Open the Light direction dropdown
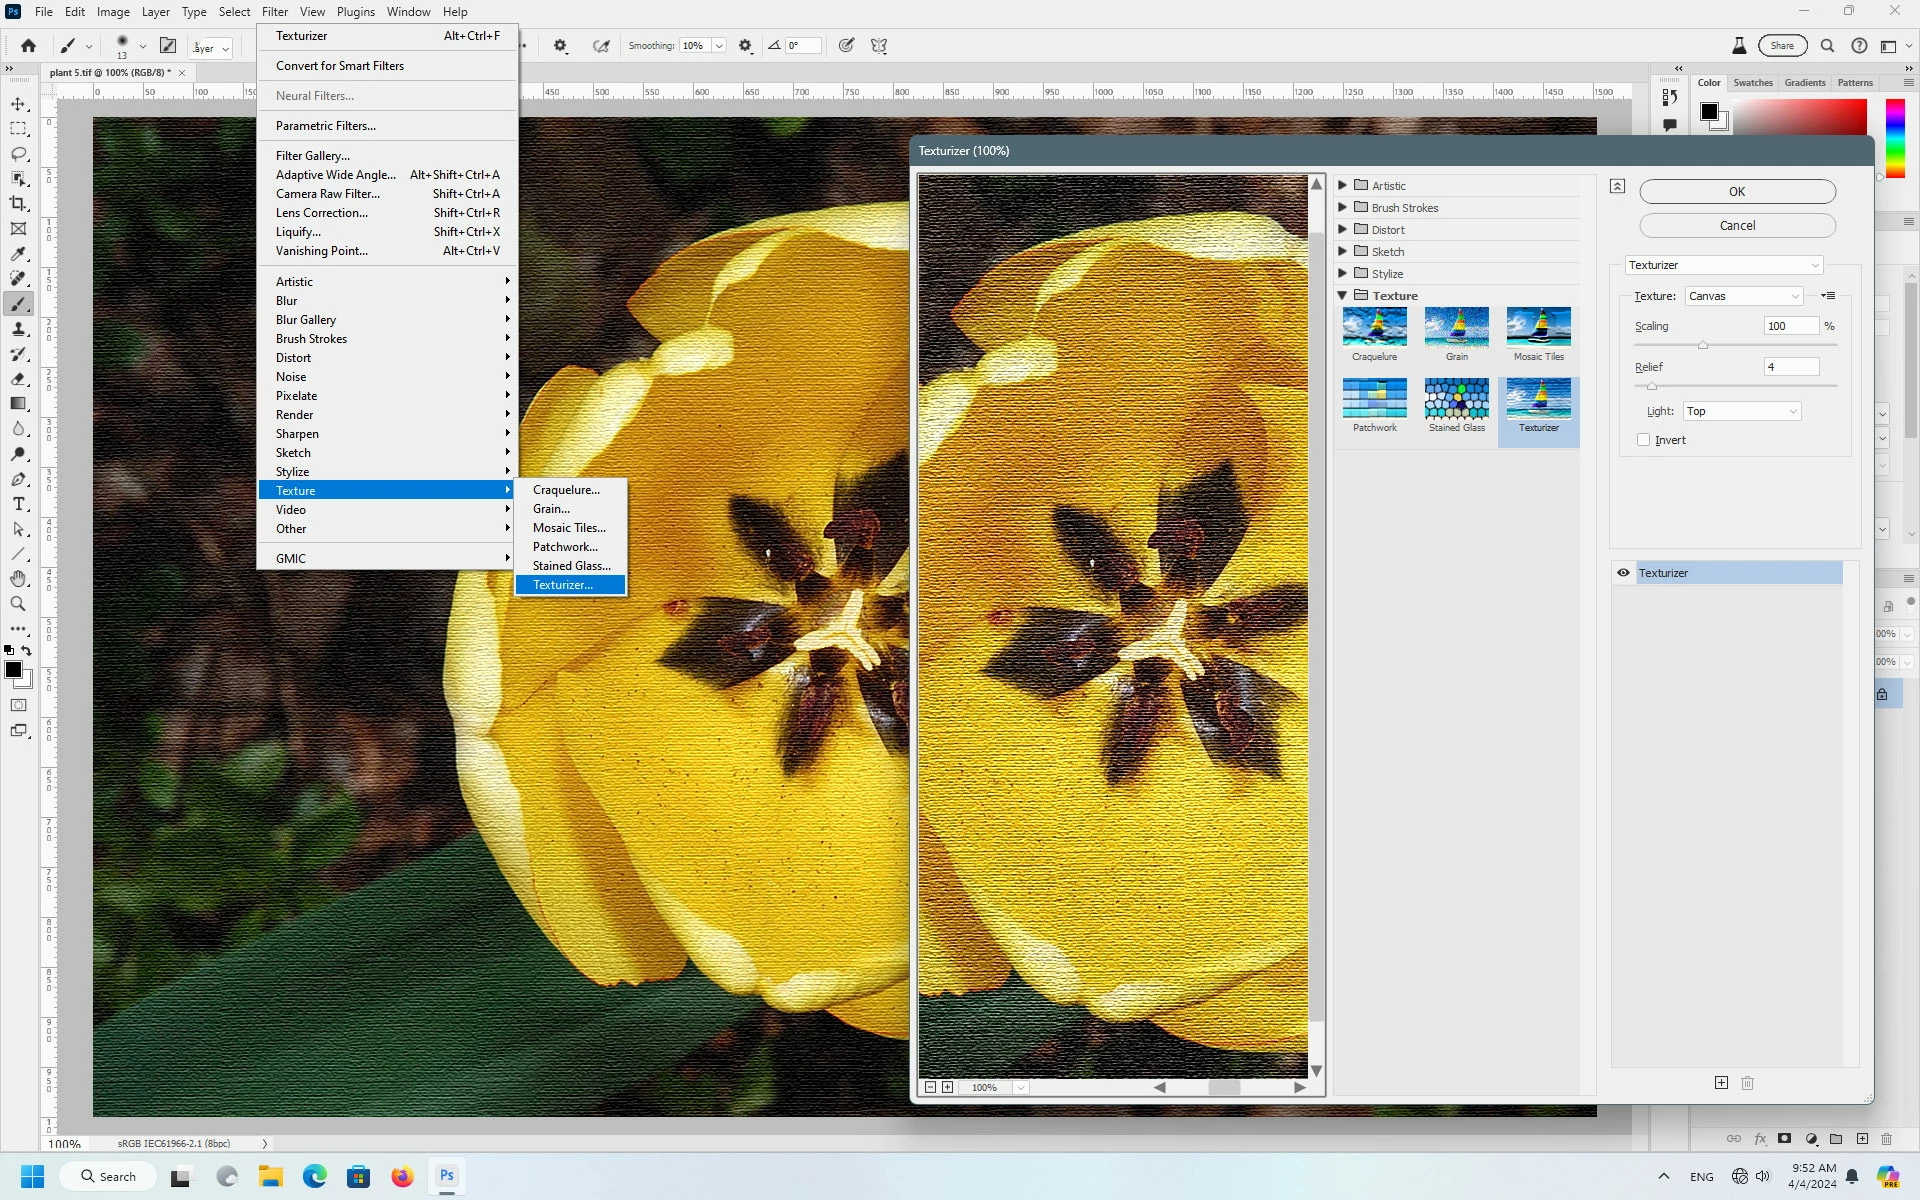 (x=1741, y=411)
